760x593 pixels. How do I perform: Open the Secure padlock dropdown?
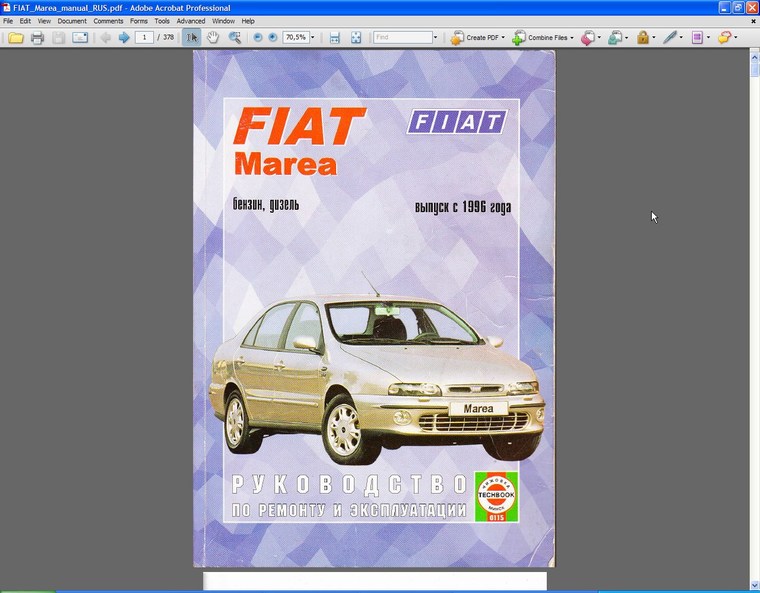tap(645, 38)
